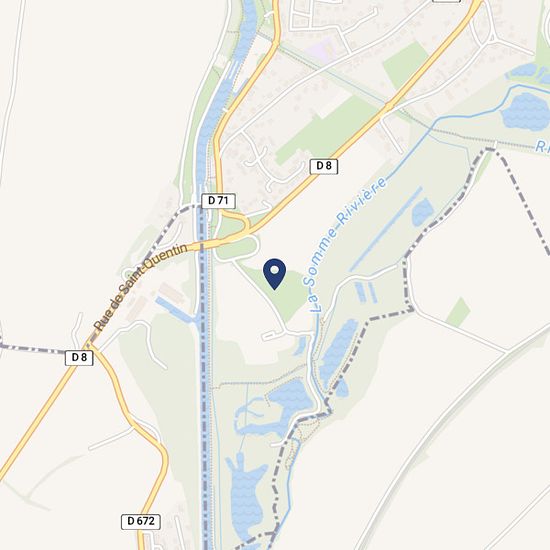
Task: Select the canal basin branching west of the canal
Action: click(x=175, y=309)
